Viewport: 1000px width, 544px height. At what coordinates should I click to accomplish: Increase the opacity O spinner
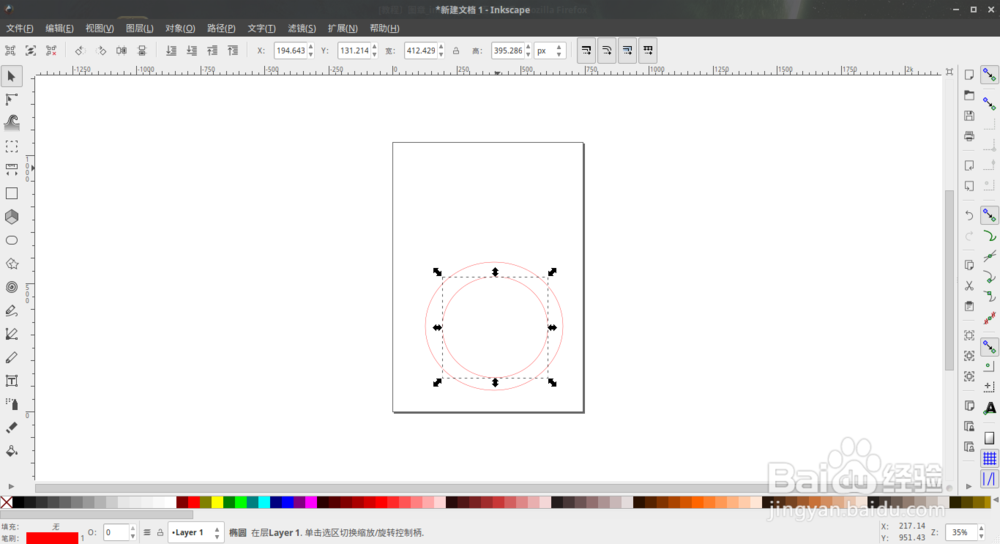click(133, 528)
